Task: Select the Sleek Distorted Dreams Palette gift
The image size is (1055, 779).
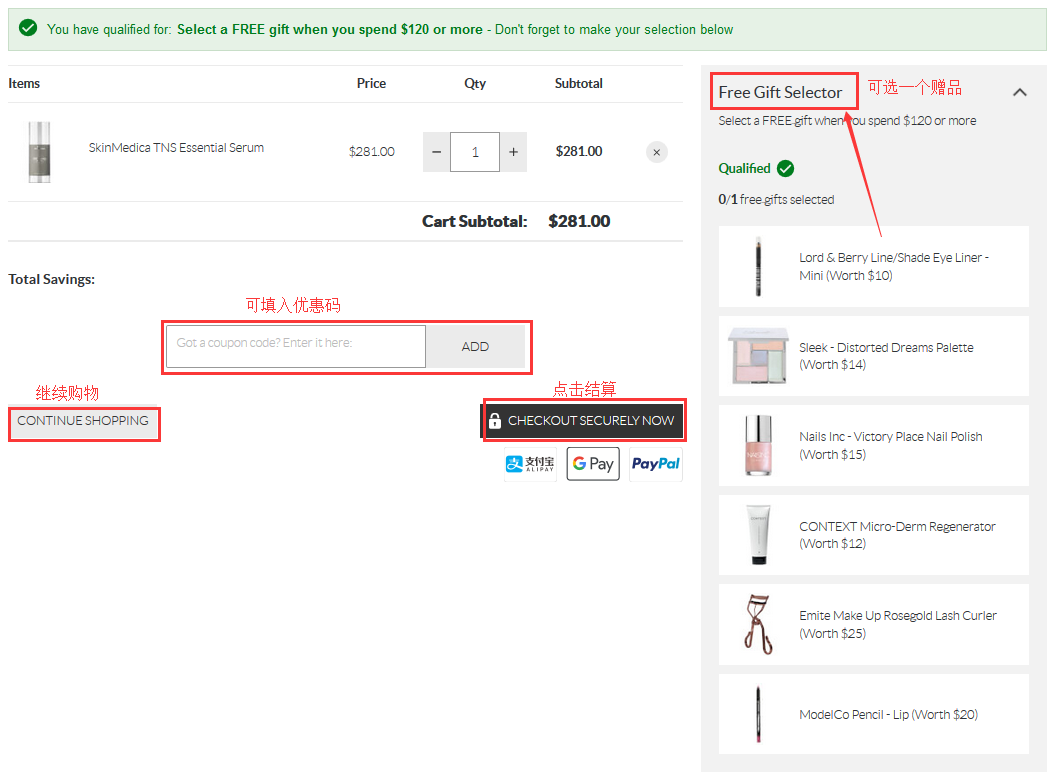Action: [873, 356]
